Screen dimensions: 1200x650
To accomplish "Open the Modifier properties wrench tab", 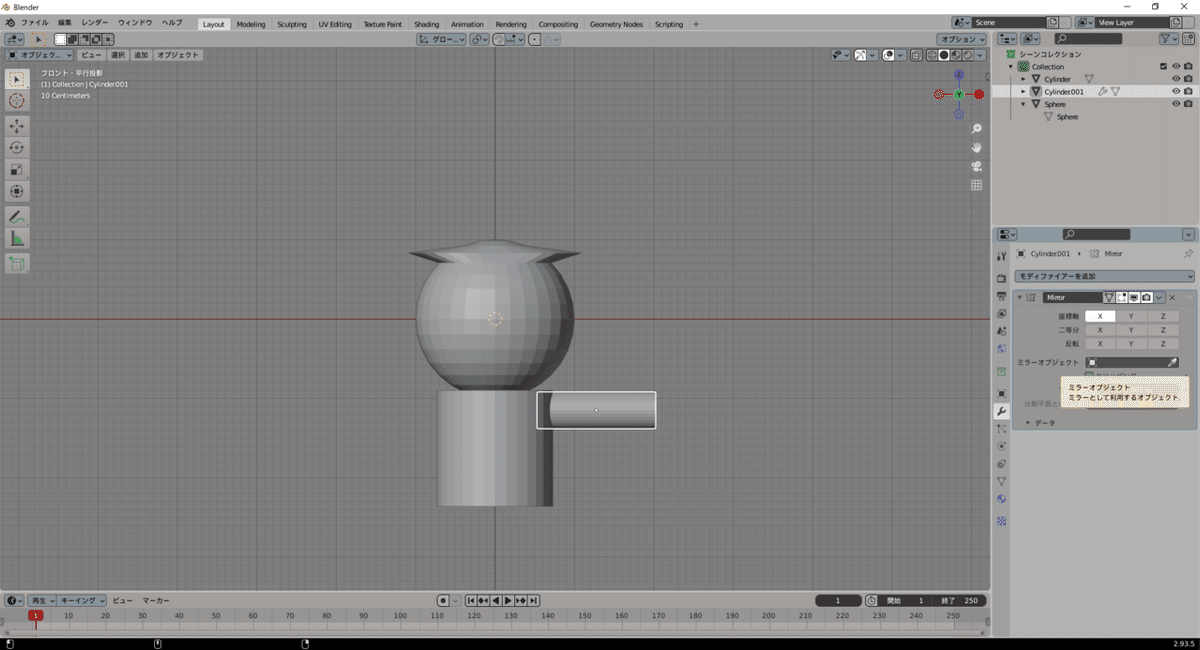I will 1001,411.
